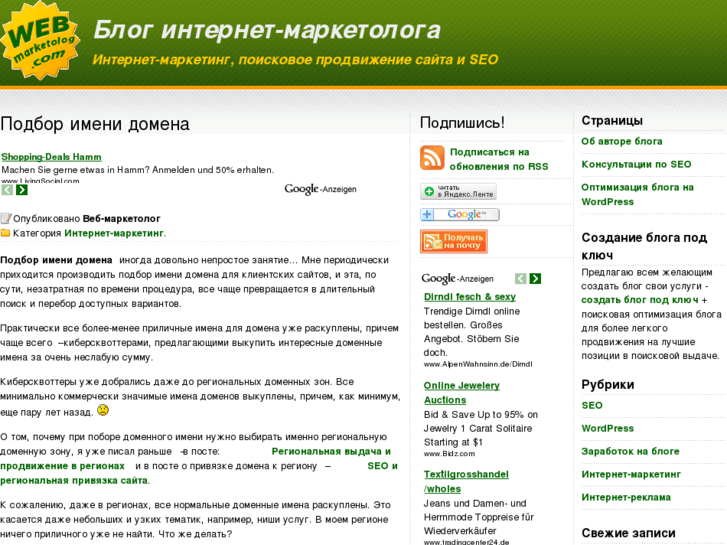Select the SEO rubric
Viewport: 727px width, 545px height.
592,405
